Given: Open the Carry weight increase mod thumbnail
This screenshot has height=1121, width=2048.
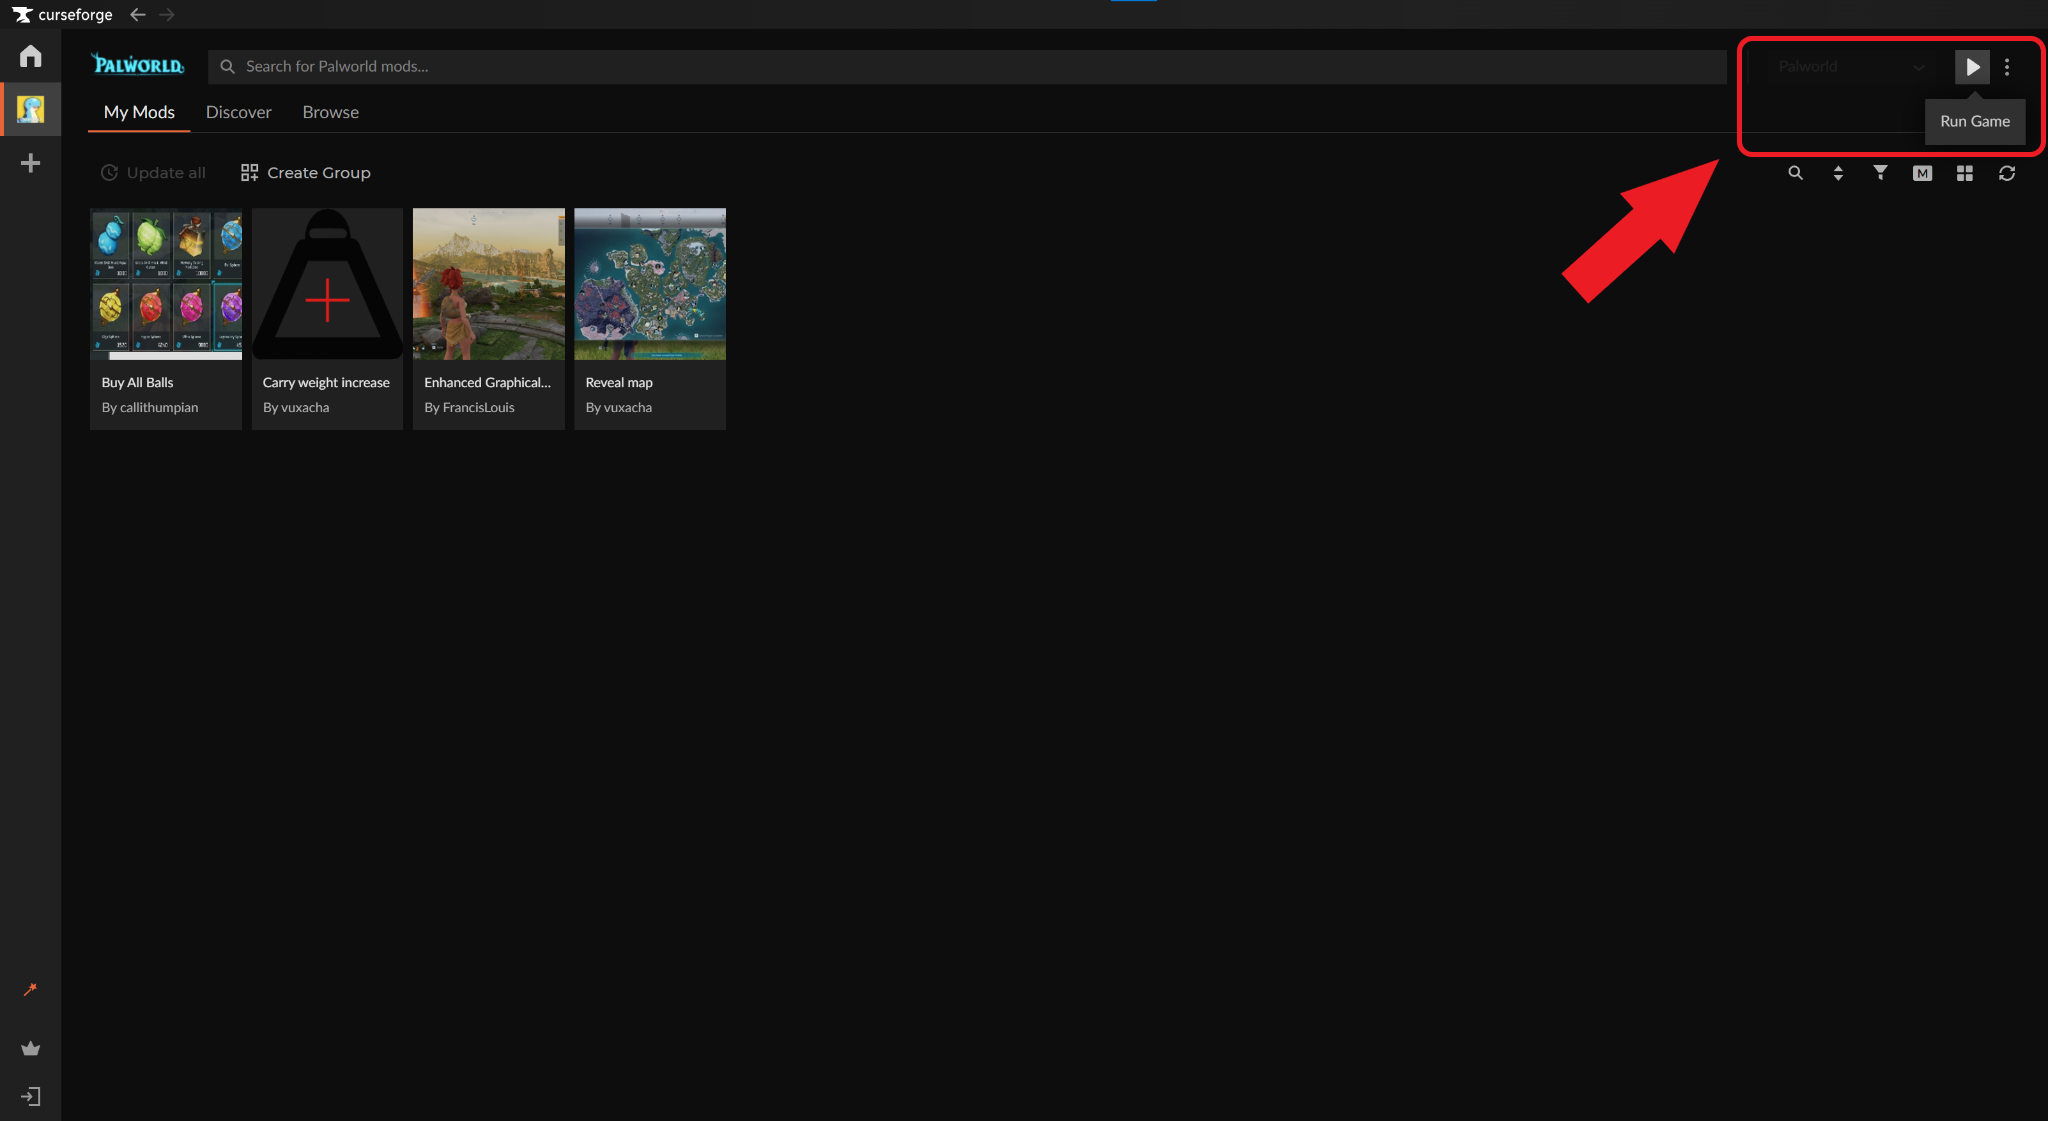Looking at the screenshot, I should (x=327, y=284).
